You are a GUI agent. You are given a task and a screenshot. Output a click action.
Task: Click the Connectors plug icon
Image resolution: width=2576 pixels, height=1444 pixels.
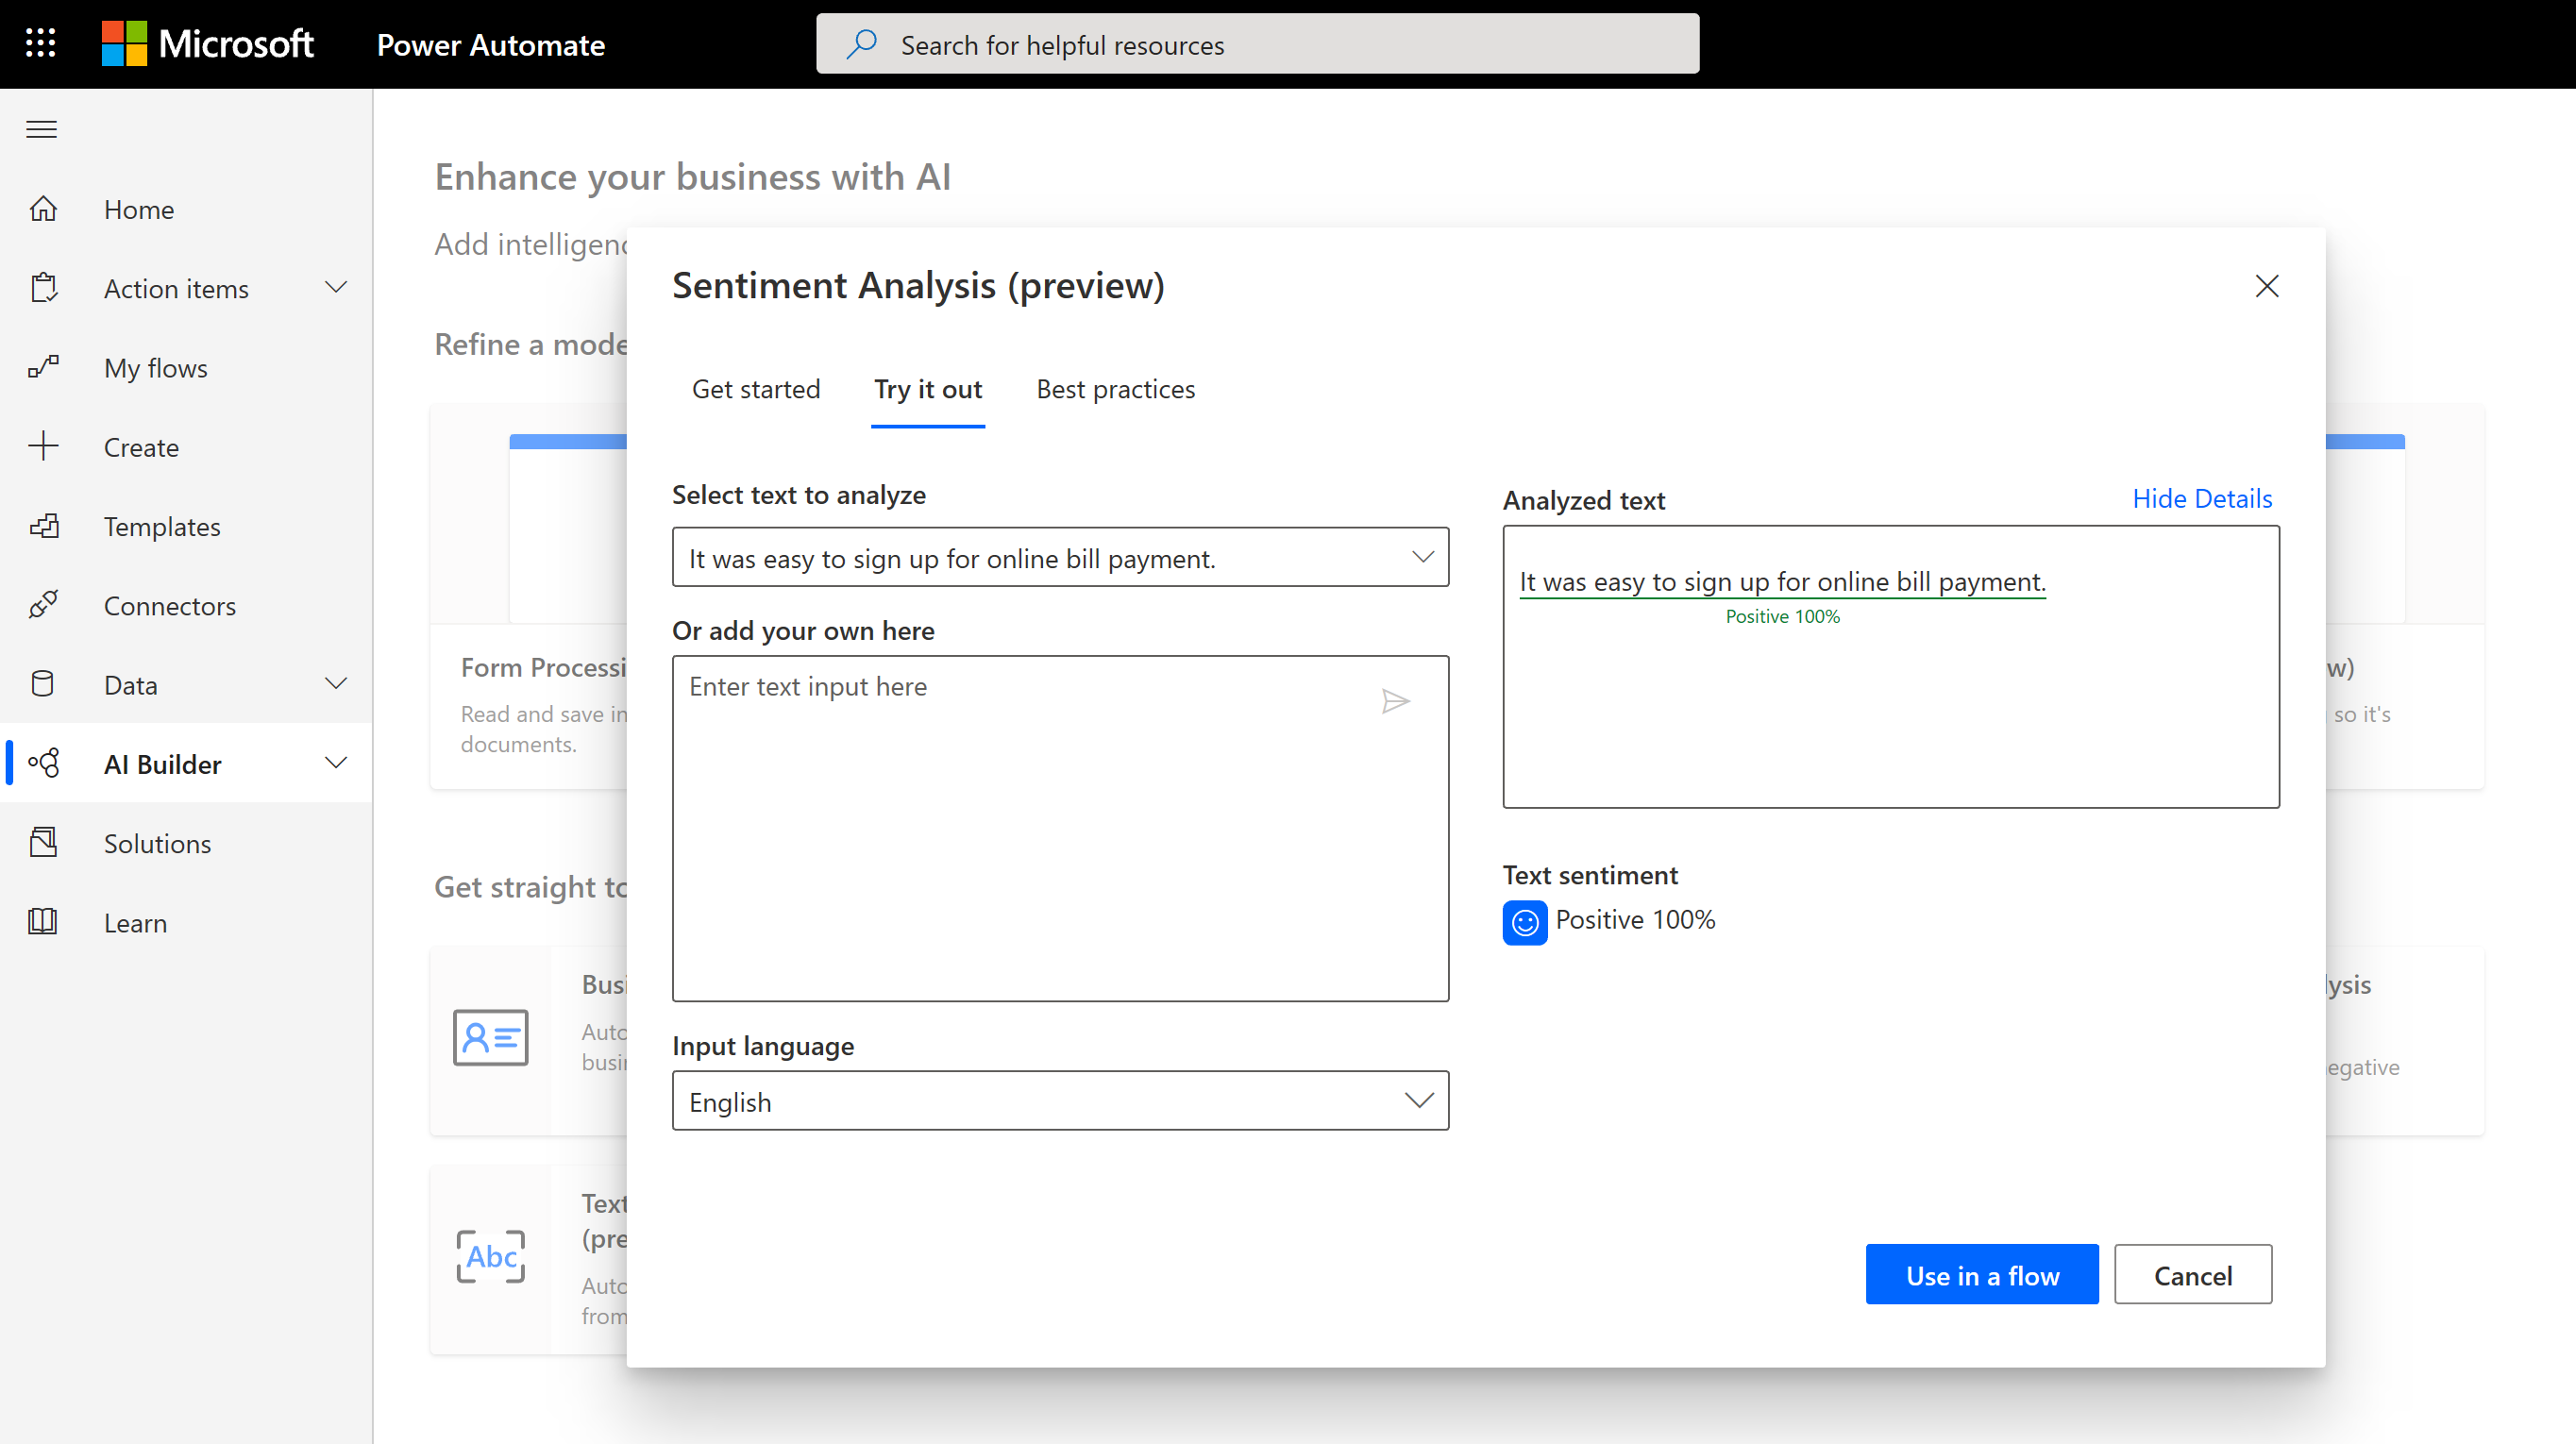43,605
